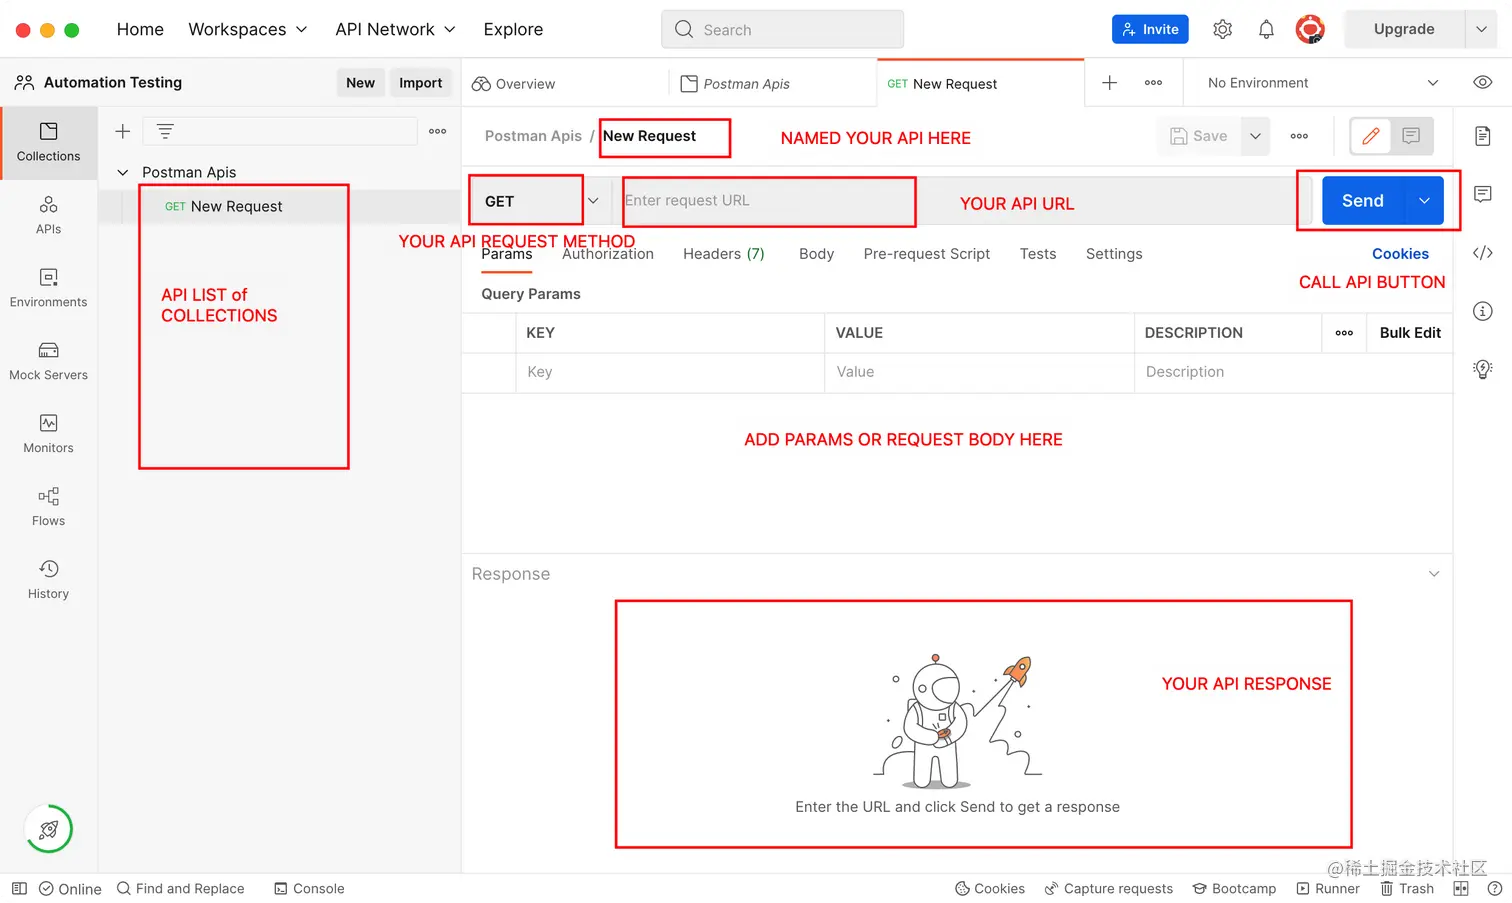Viewport: 1512px width, 903px height.
Task: Open the notifications bell
Action: (1266, 29)
